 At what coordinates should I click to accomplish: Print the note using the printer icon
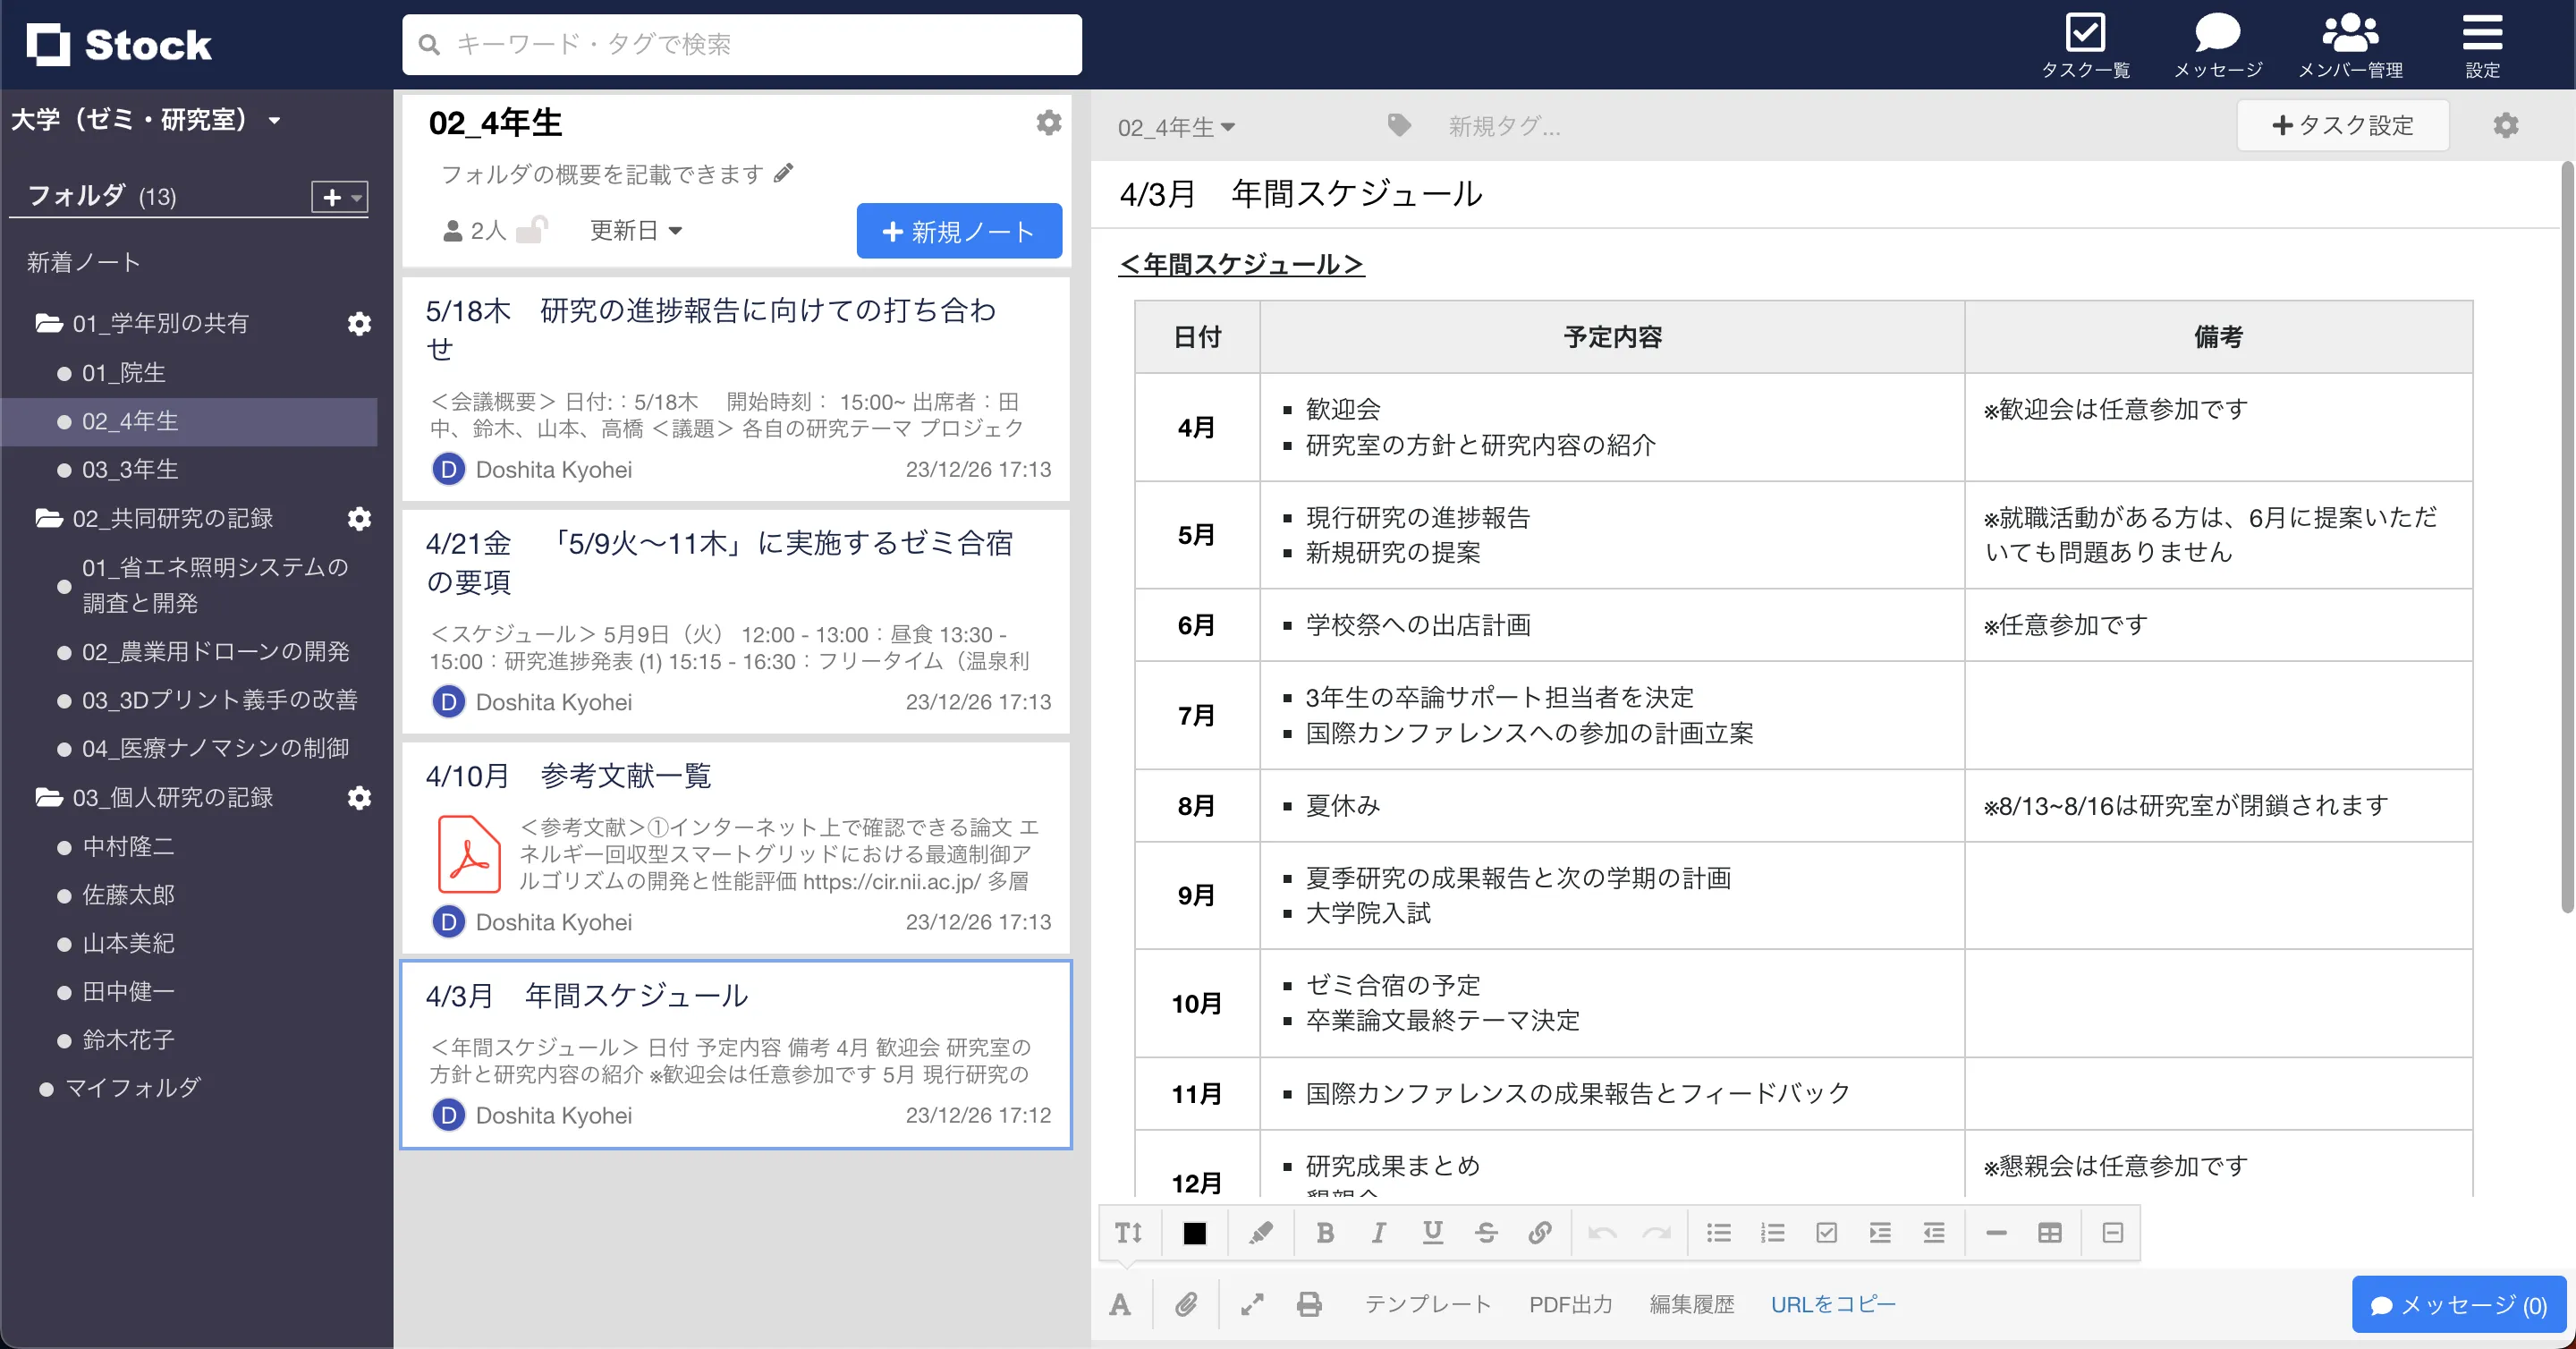pyautogui.click(x=1309, y=1304)
